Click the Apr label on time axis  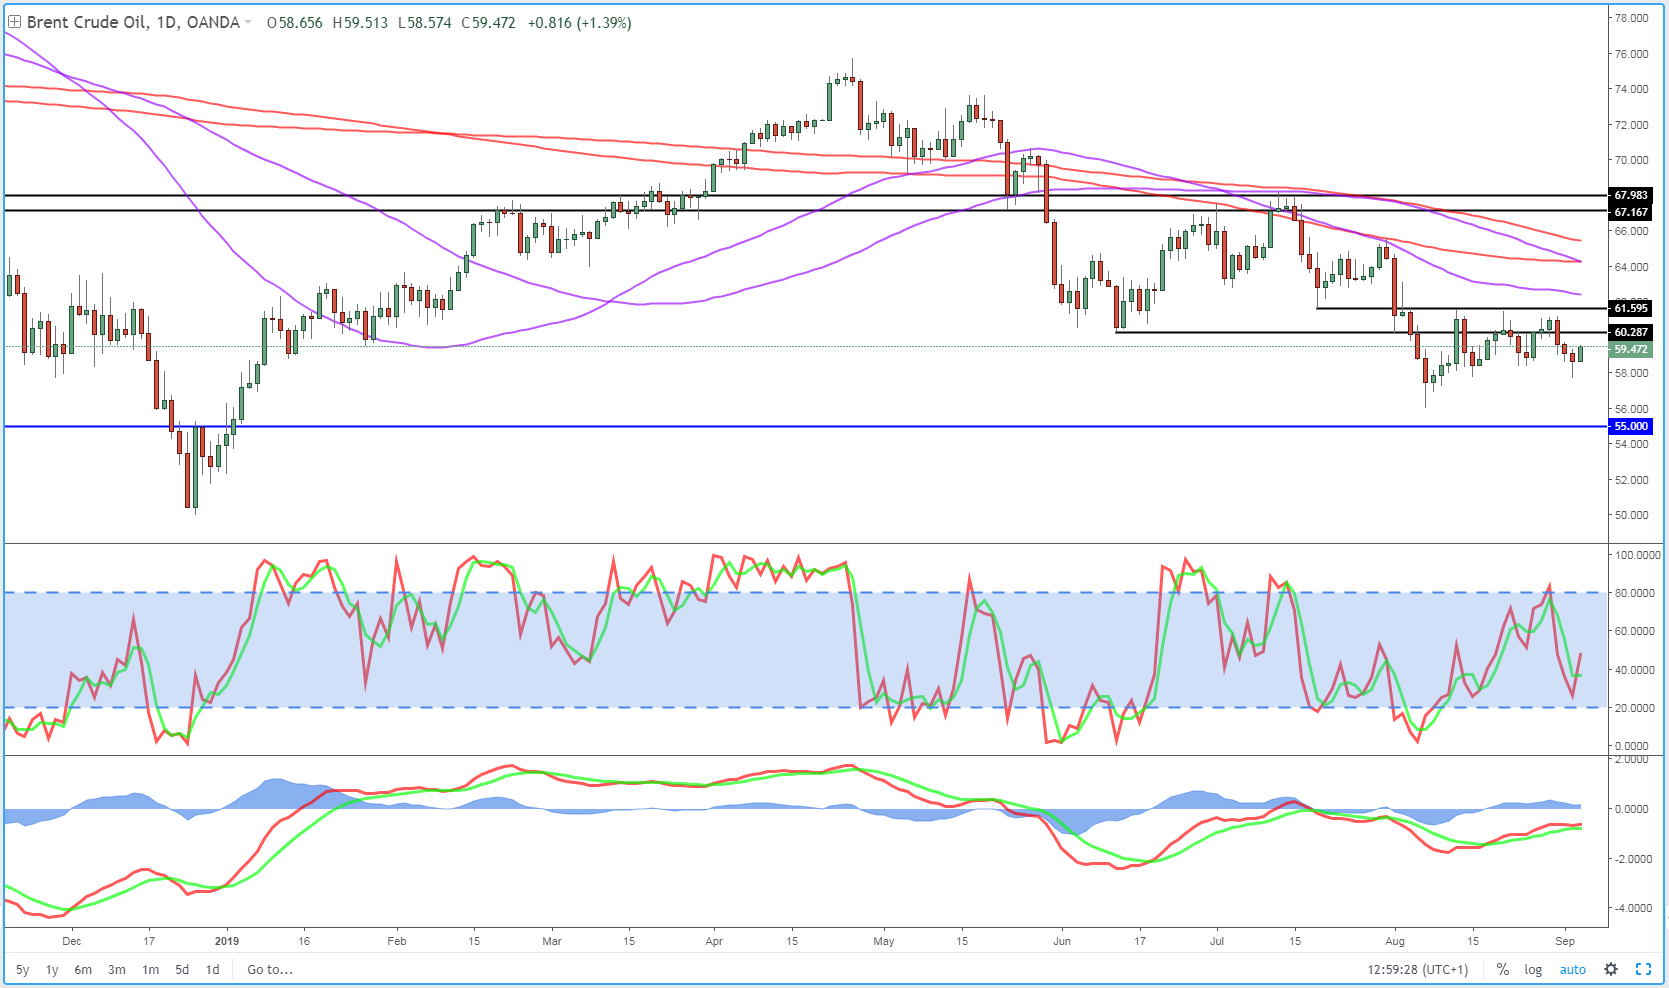[714, 941]
